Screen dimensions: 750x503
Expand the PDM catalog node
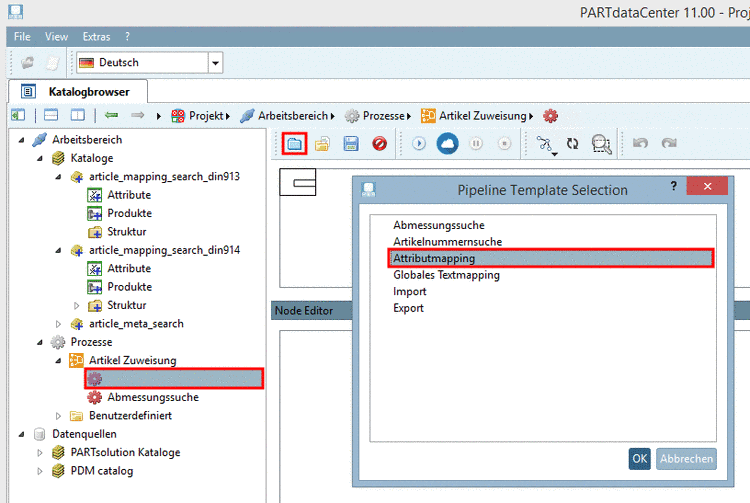coord(40,471)
